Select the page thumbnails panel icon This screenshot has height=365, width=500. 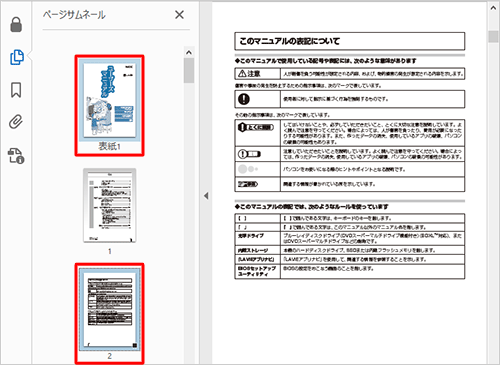17,57
